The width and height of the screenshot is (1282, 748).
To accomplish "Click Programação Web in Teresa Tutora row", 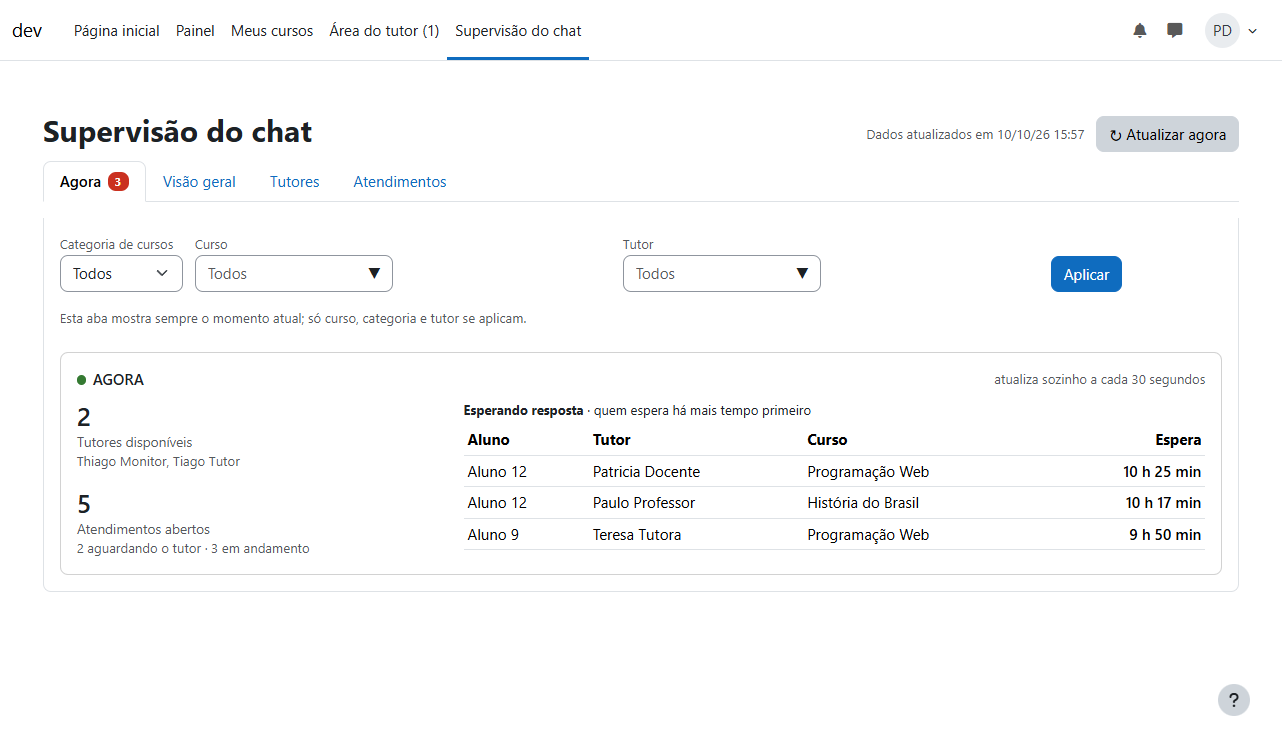I will point(868,535).
